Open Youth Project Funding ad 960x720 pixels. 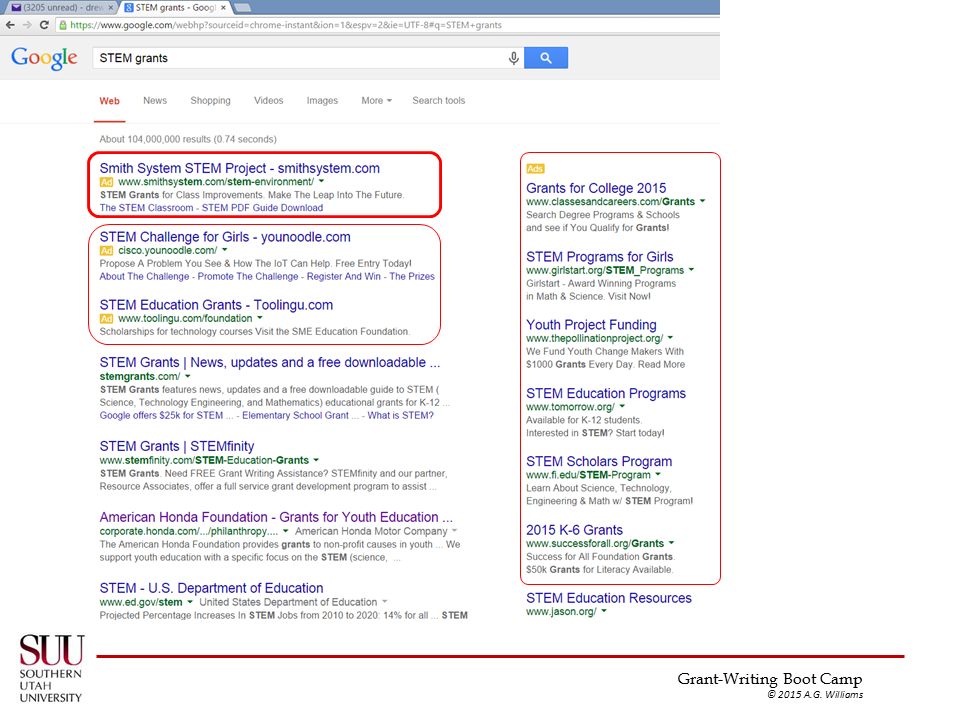(591, 325)
